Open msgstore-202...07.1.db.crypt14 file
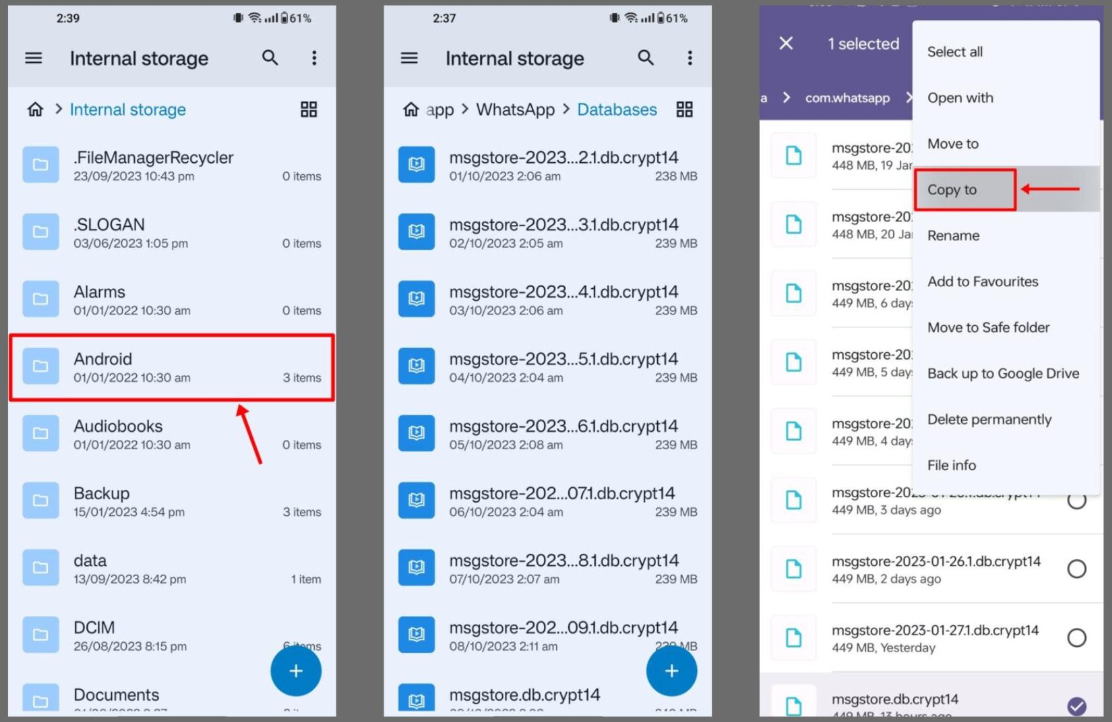This screenshot has height=722, width=1112. [x=547, y=501]
